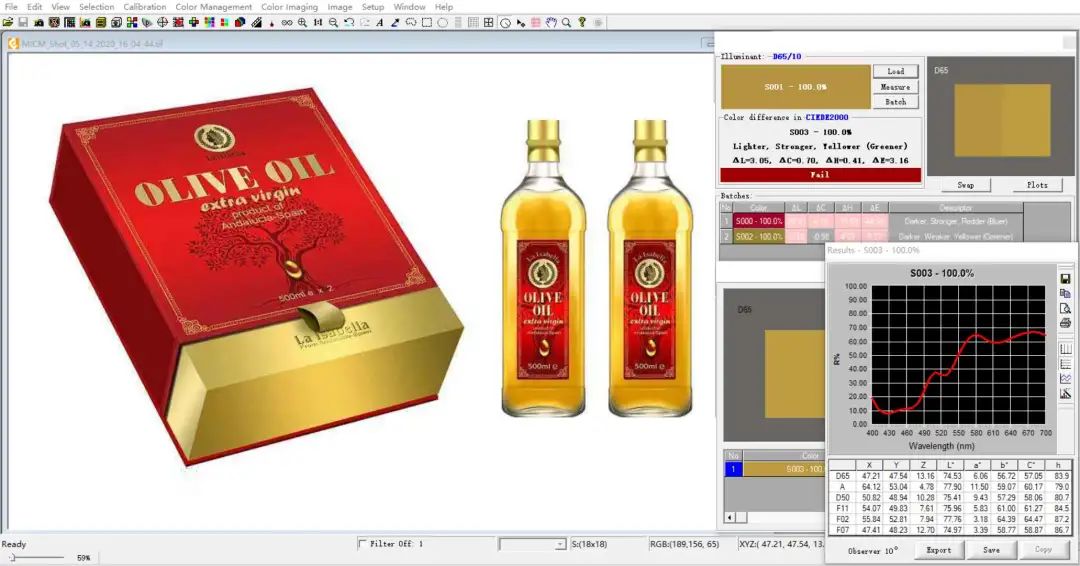Select the zoom in magnifier tool
This screenshot has height=566, width=1080.
coord(302,23)
